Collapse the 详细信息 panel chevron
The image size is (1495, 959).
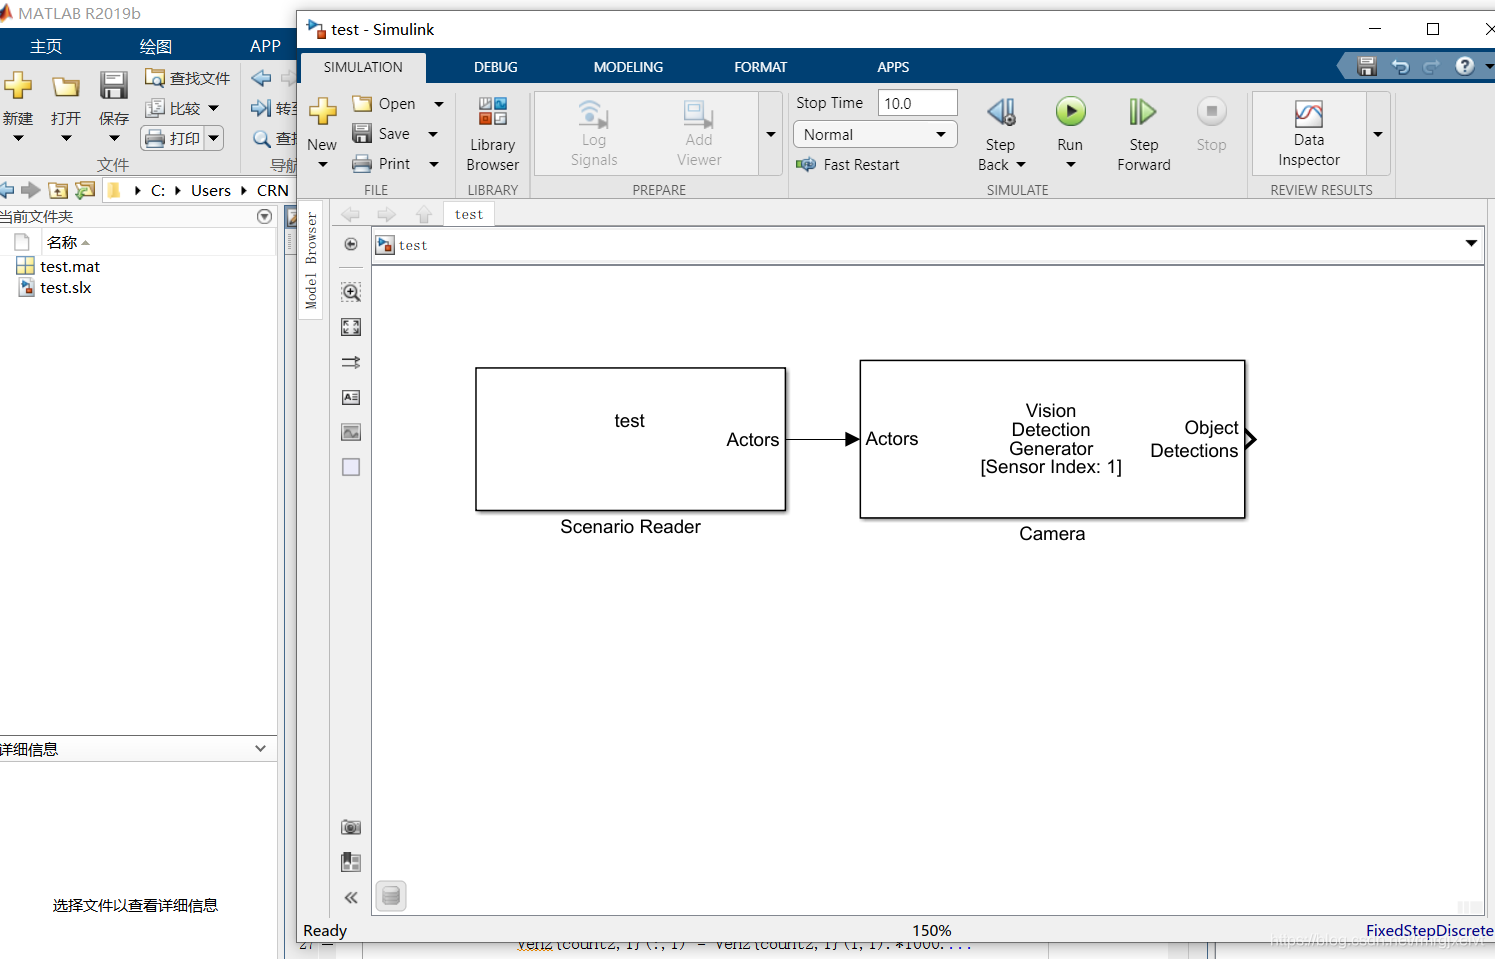[x=260, y=748]
